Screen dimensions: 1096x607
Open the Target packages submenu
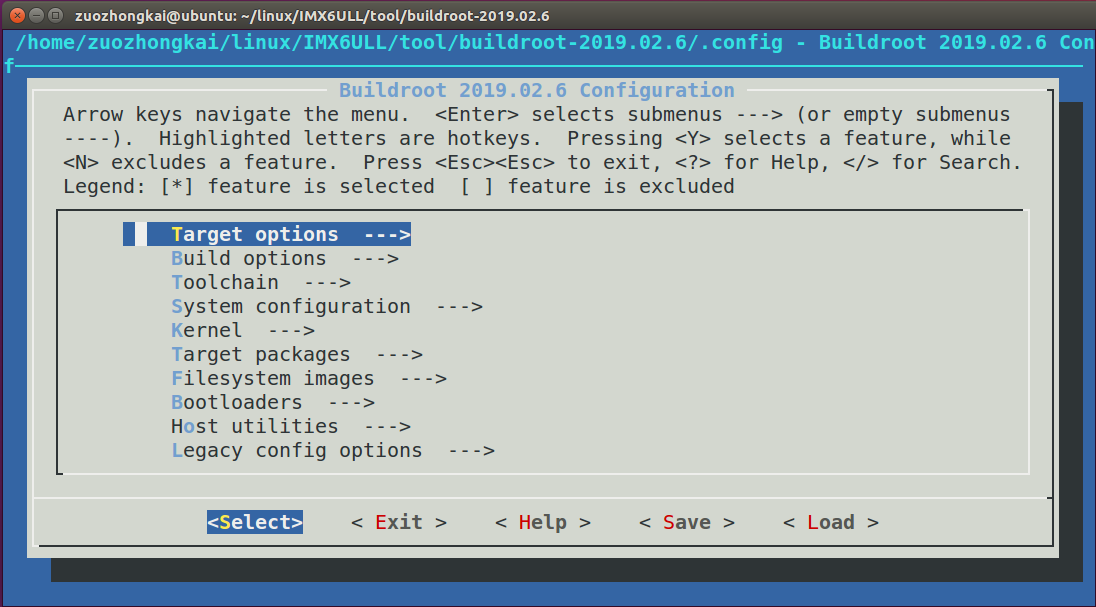[x=296, y=355]
